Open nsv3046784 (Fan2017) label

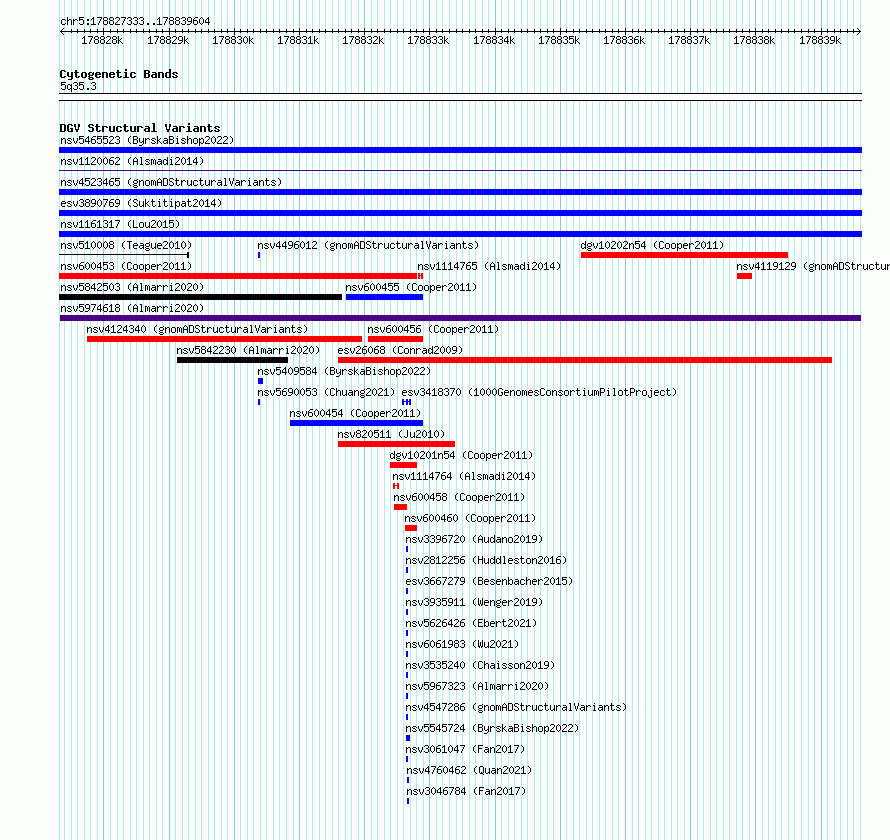[x=467, y=791]
